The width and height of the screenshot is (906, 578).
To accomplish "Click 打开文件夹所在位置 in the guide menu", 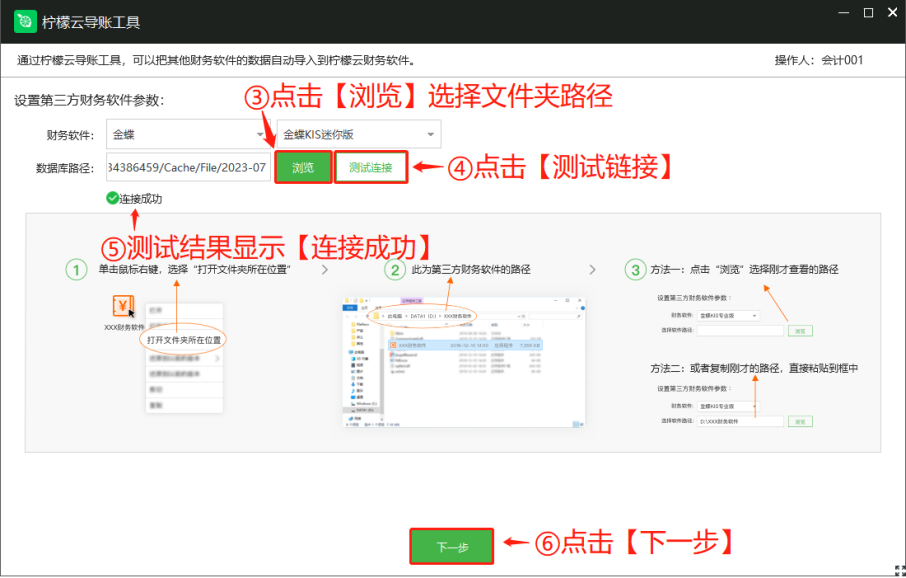I will point(184,340).
